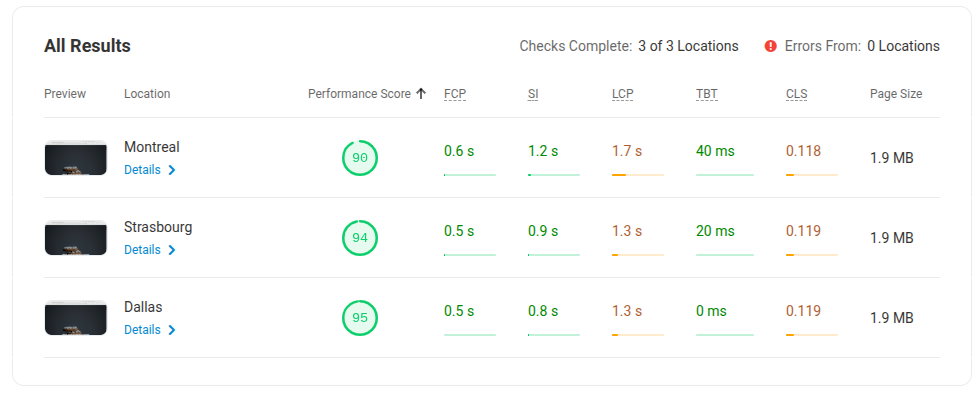Open the Dallas Details link
The height and width of the screenshot is (402, 977).
pyautogui.click(x=142, y=330)
